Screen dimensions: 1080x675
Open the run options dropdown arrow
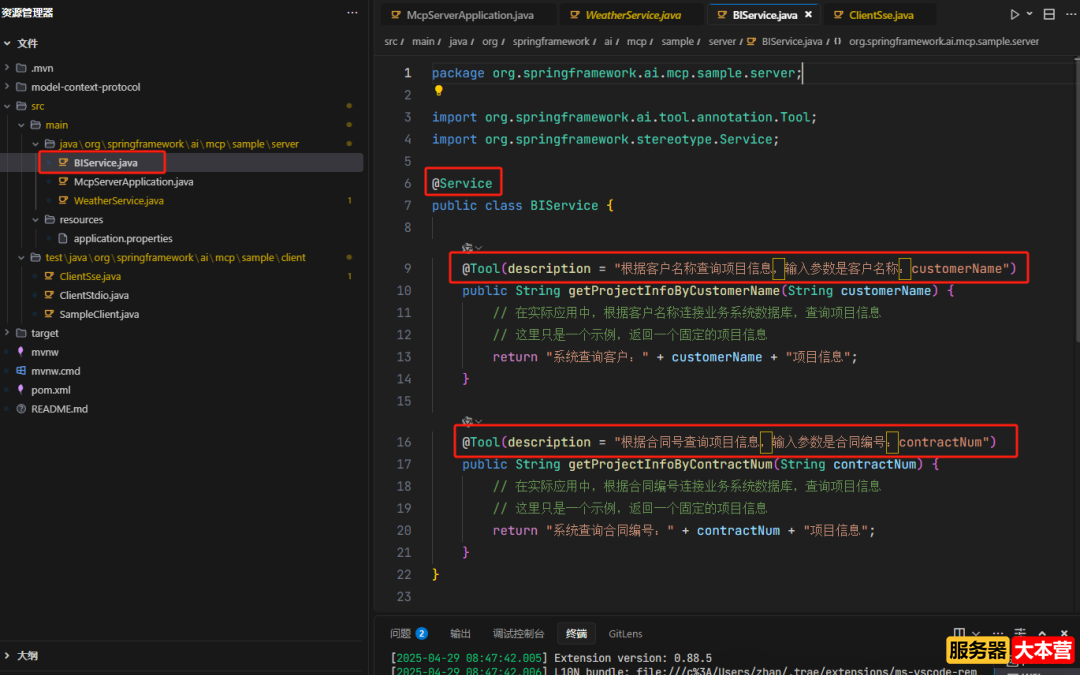(1030, 14)
